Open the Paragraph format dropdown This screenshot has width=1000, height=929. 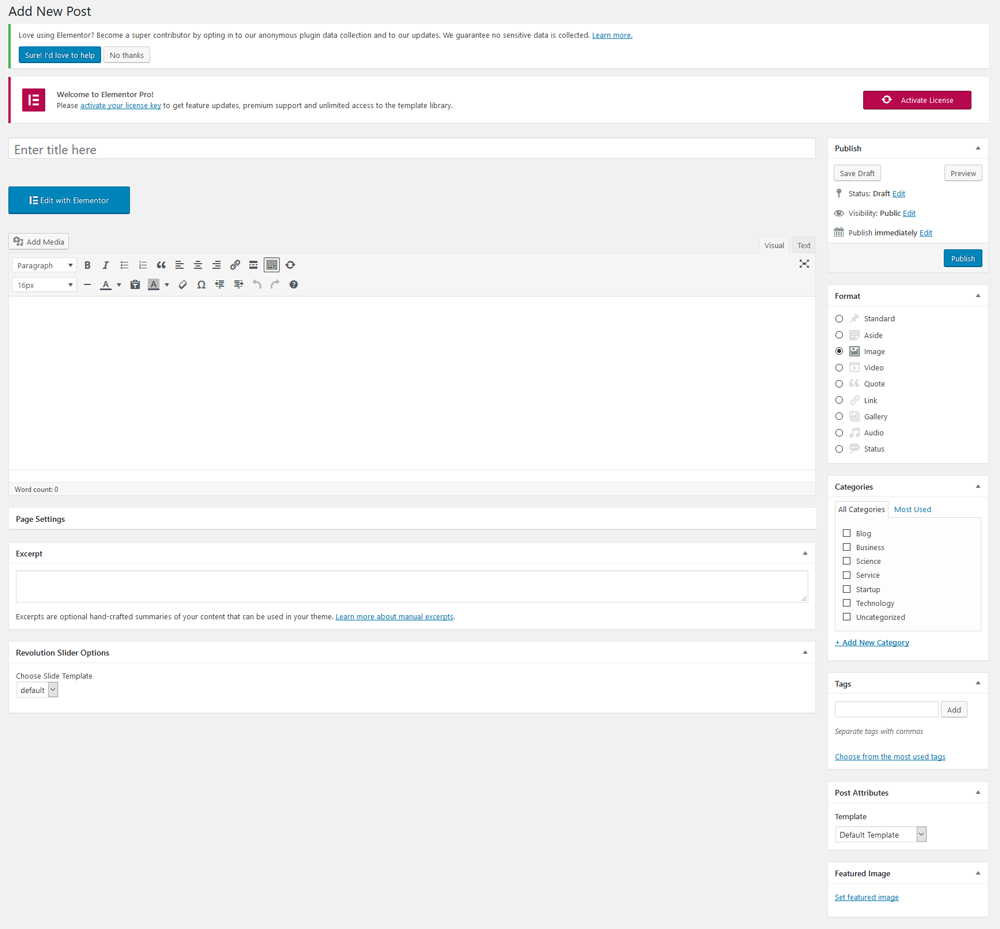click(x=45, y=265)
